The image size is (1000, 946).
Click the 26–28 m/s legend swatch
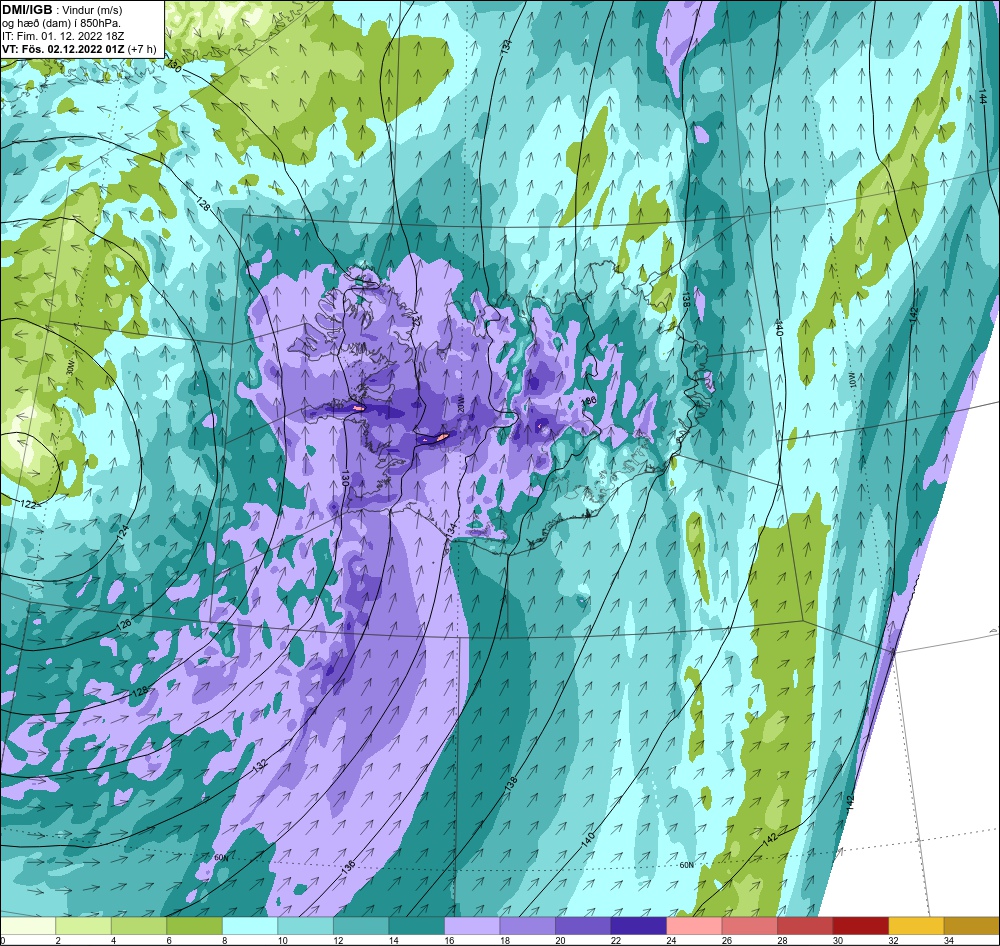click(749, 925)
